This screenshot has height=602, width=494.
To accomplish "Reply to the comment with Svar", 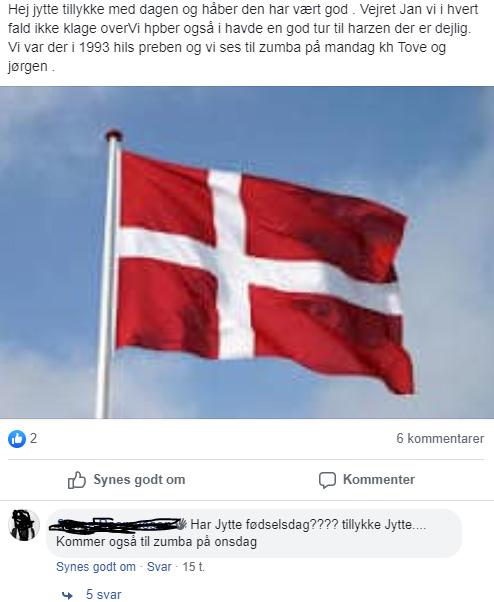I will pyautogui.click(x=159, y=567).
